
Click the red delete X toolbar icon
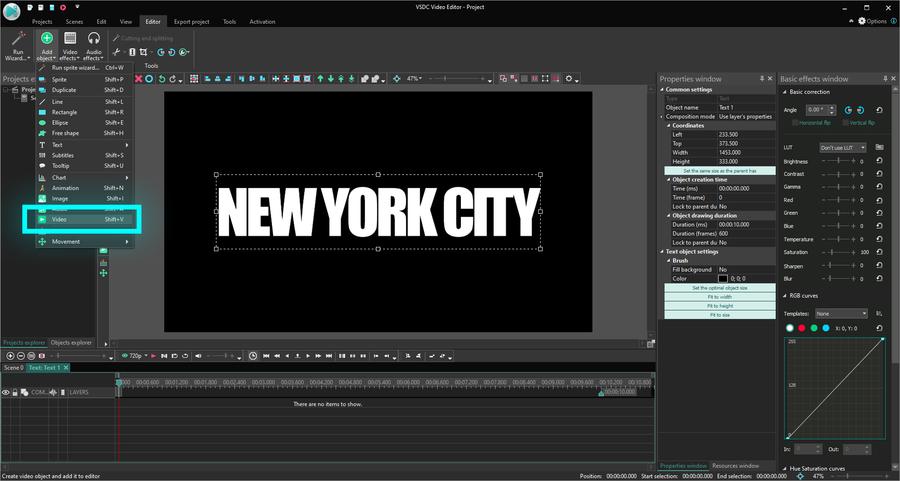pyautogui.click(x=138, y=79)
